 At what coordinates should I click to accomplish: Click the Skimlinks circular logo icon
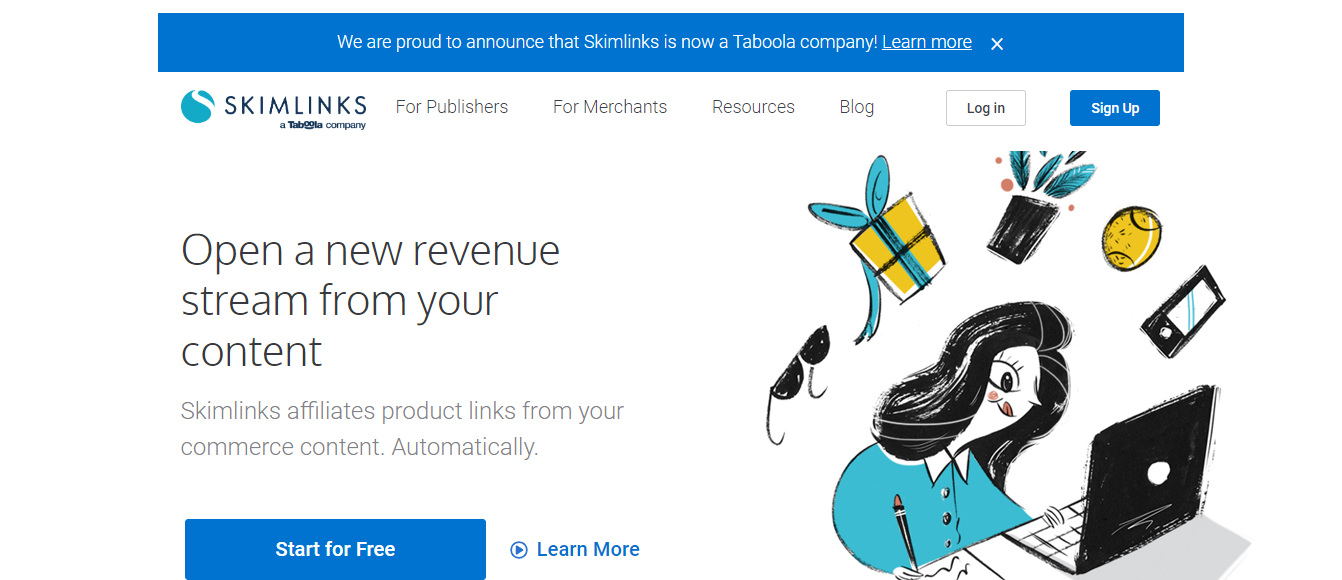197,107
